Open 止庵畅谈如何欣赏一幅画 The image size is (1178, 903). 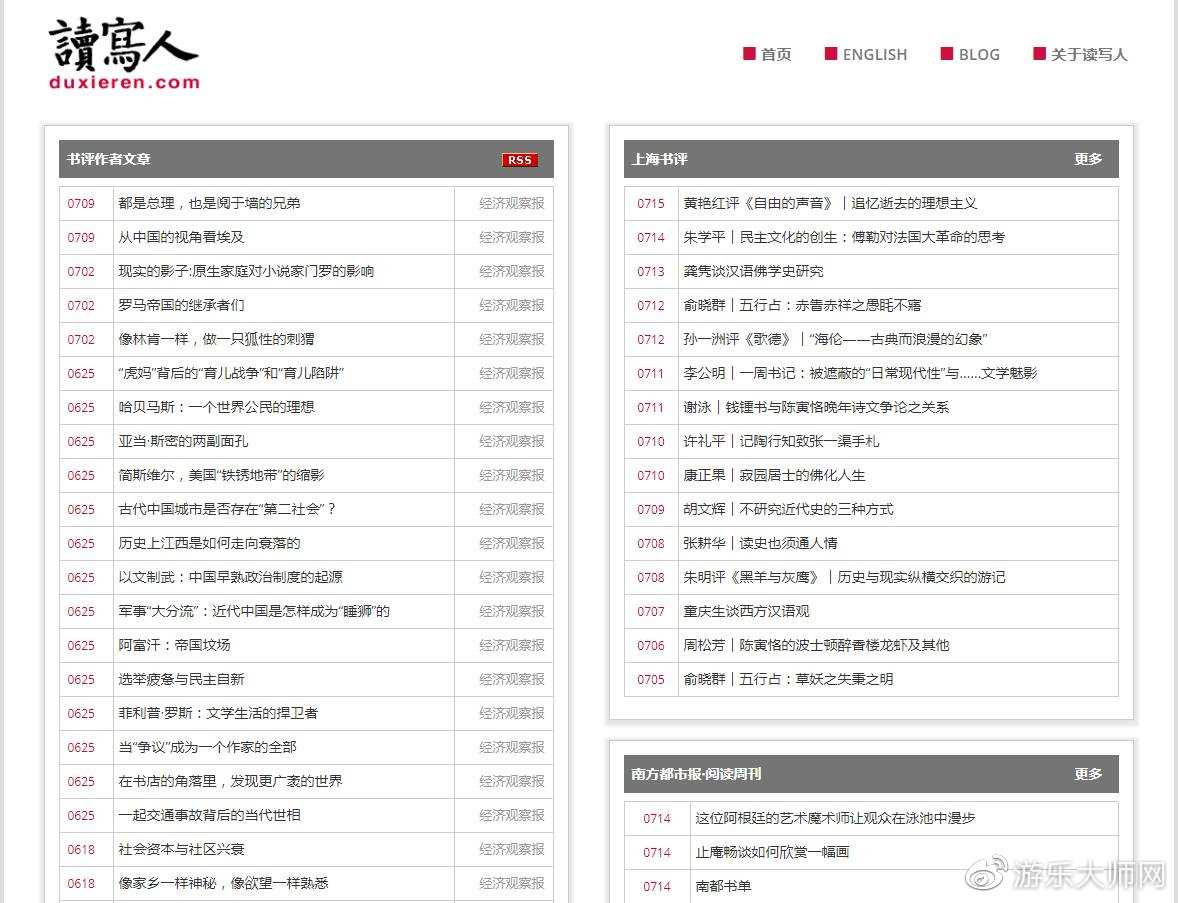tap(772, 853)
